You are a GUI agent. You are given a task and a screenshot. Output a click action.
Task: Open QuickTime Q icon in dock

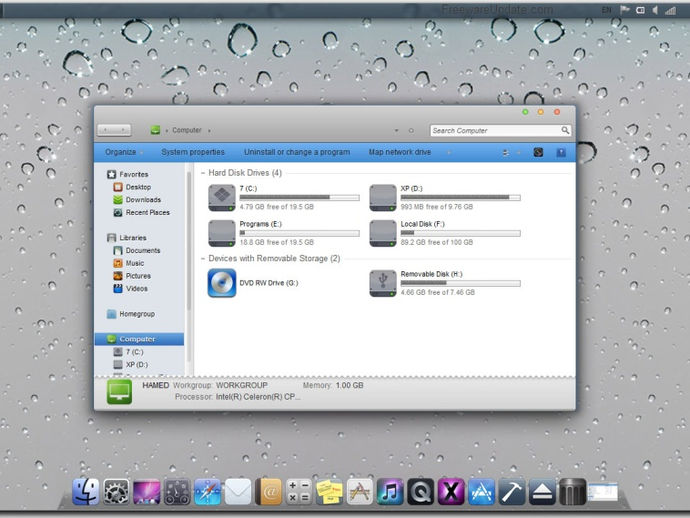point(420,492)
